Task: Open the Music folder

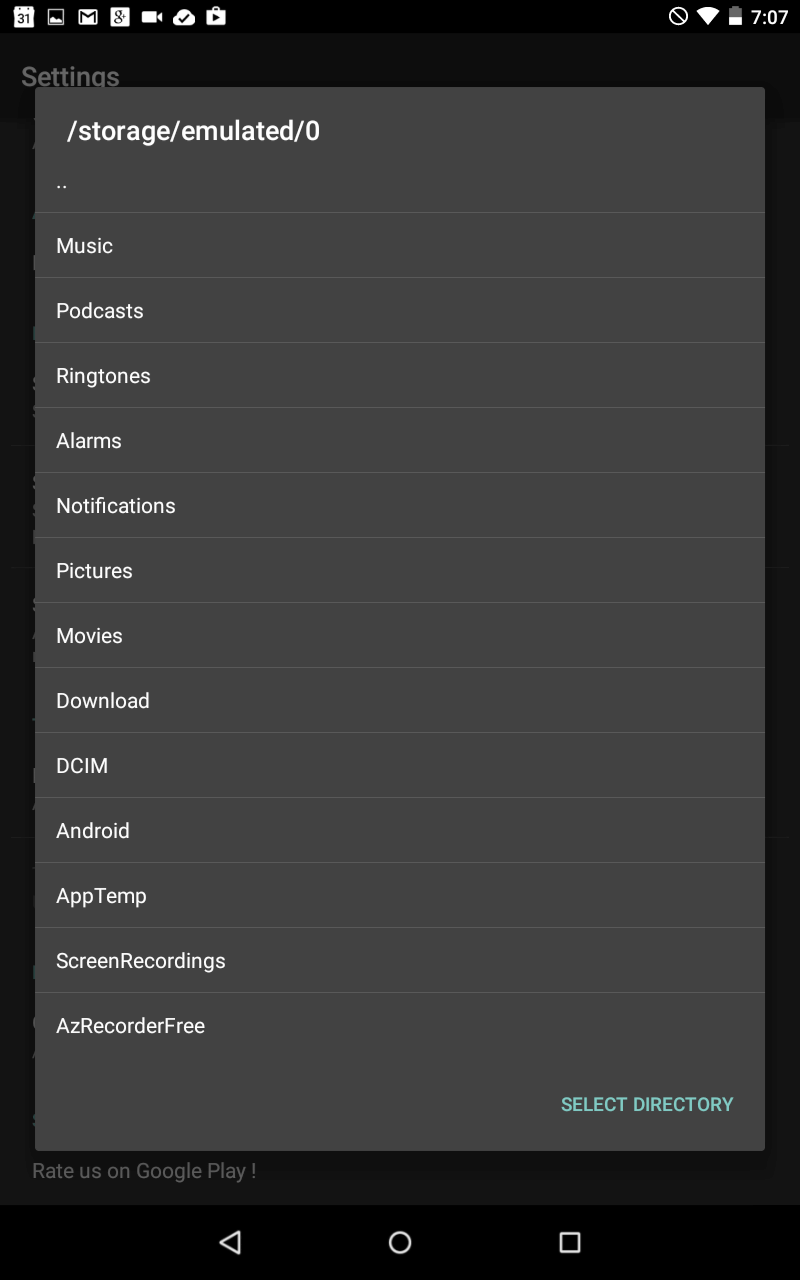Action: point(400,245)
